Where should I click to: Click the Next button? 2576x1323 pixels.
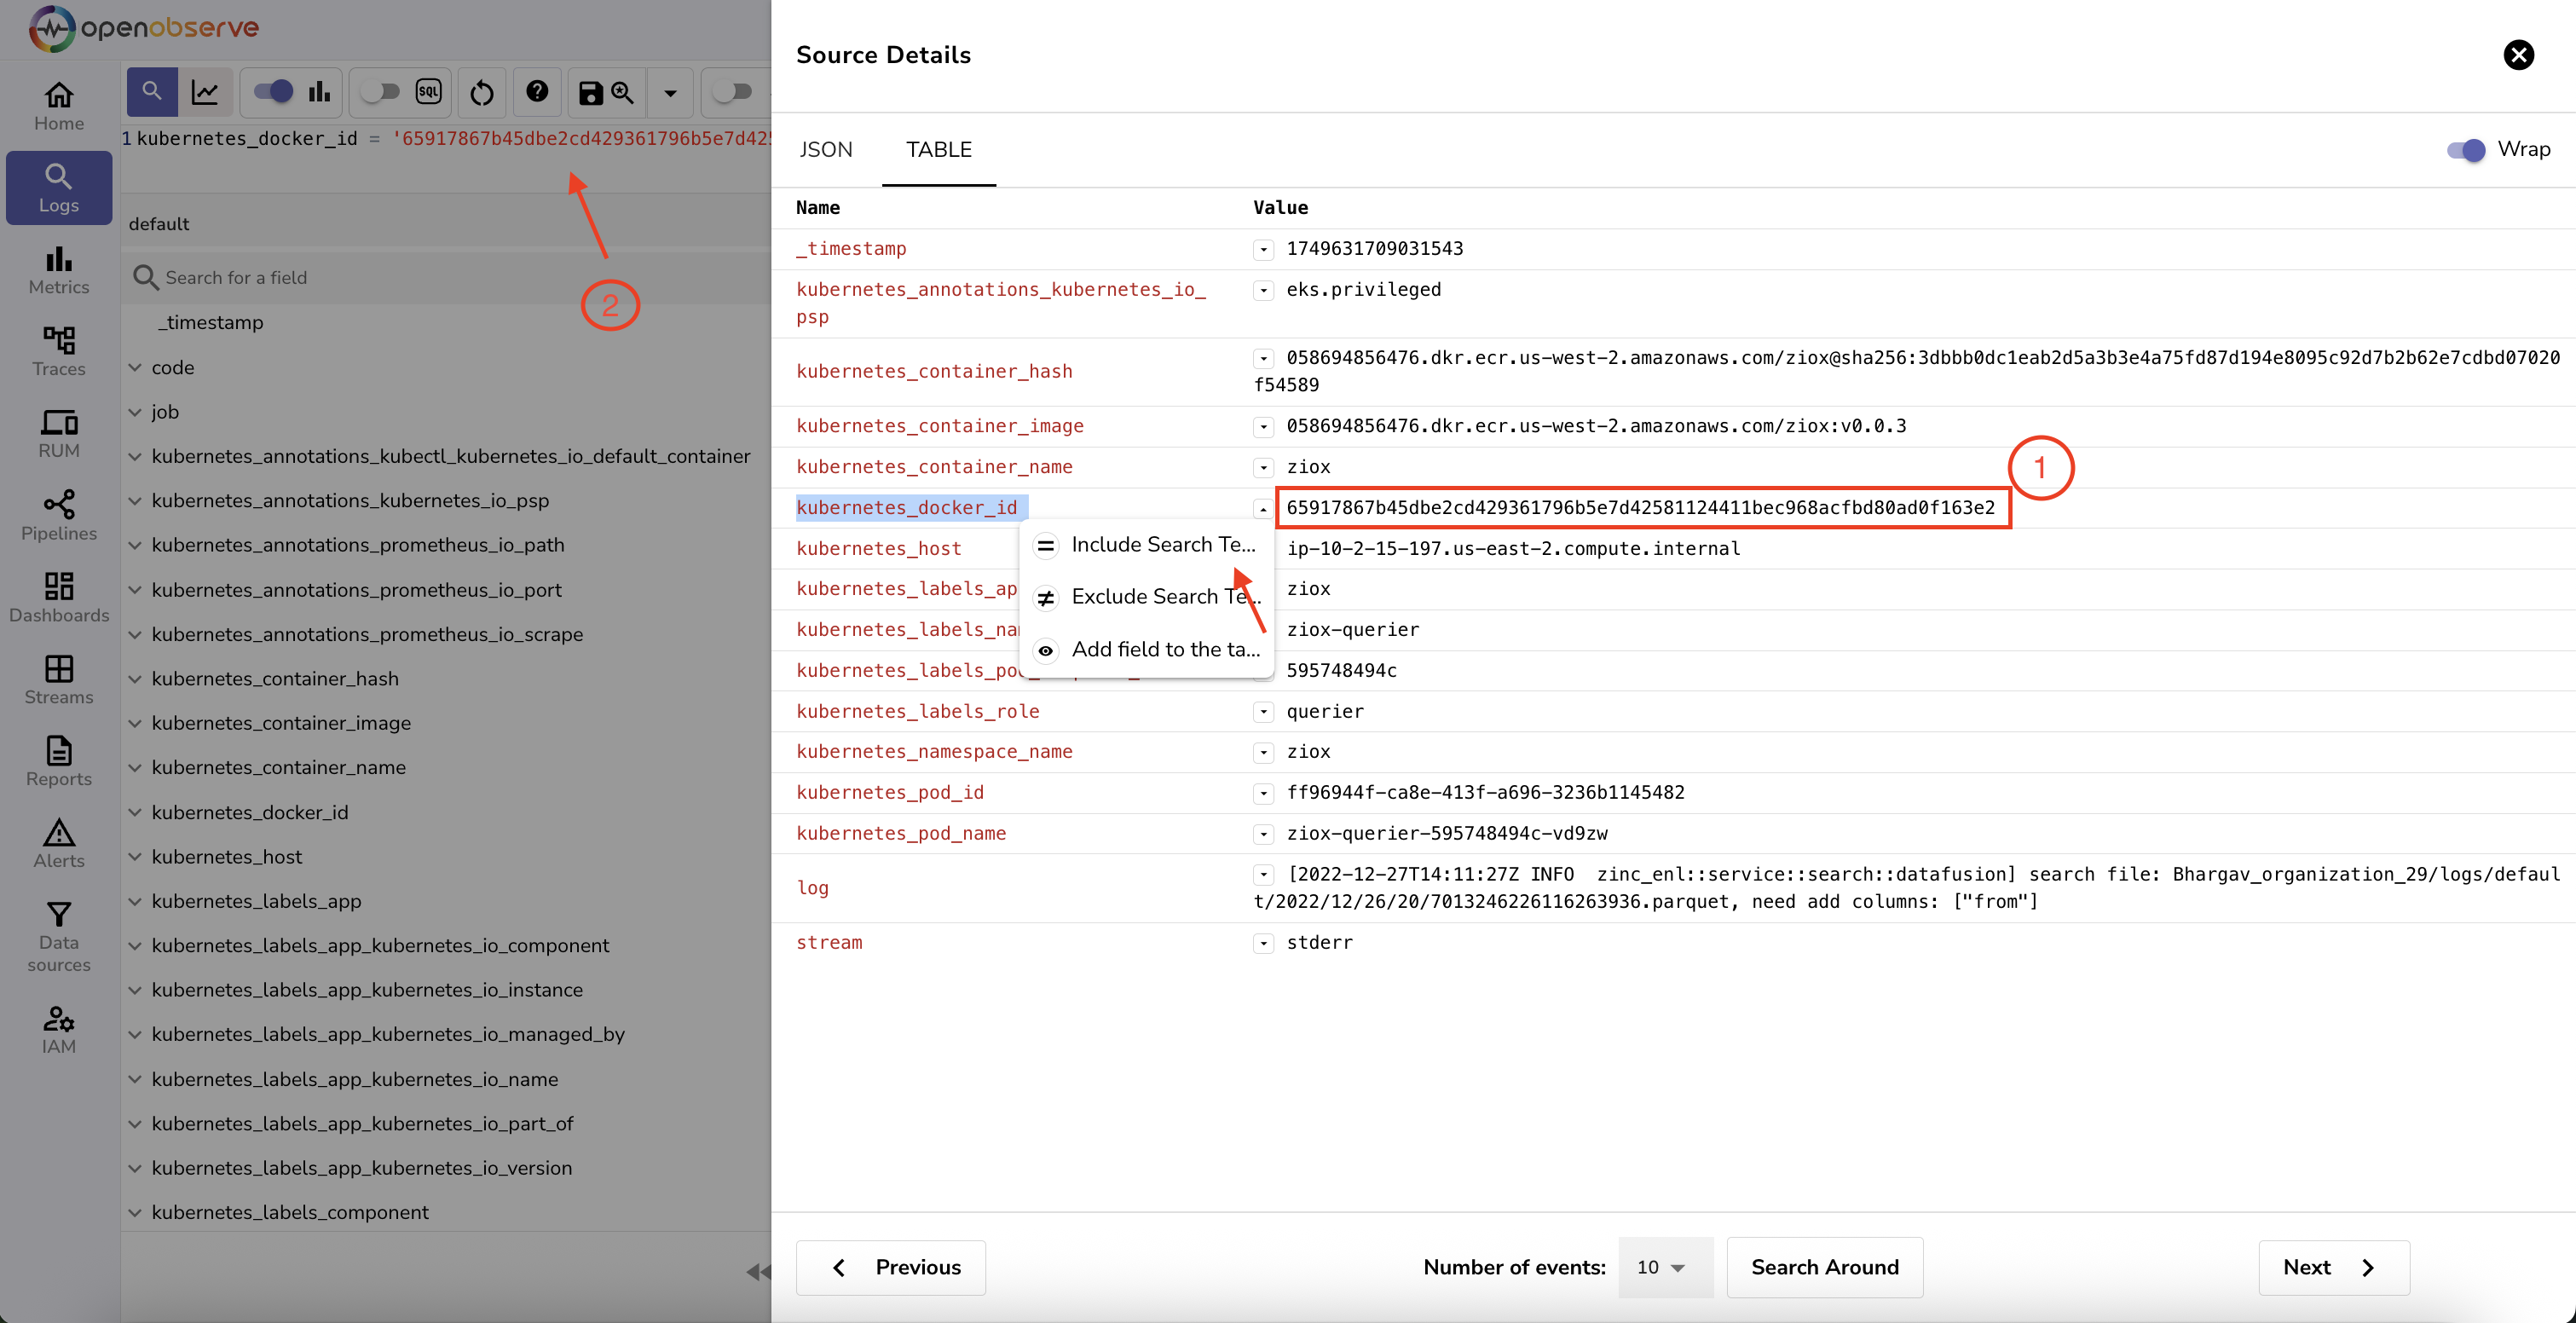(x=2334, y=1267)
